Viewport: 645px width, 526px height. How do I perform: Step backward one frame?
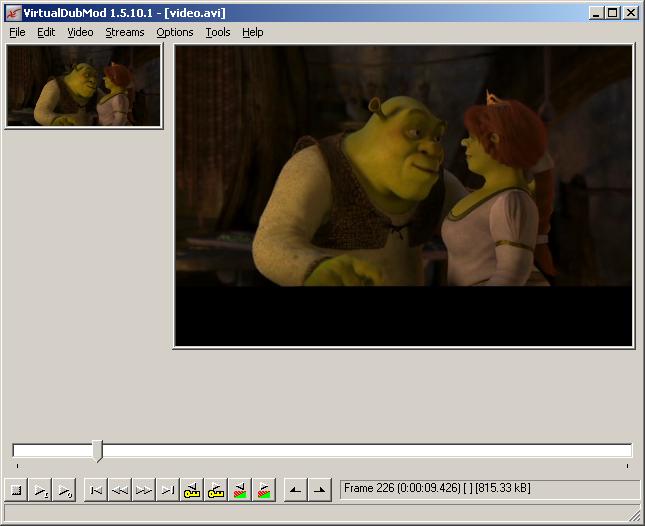[x=120, y=490]
